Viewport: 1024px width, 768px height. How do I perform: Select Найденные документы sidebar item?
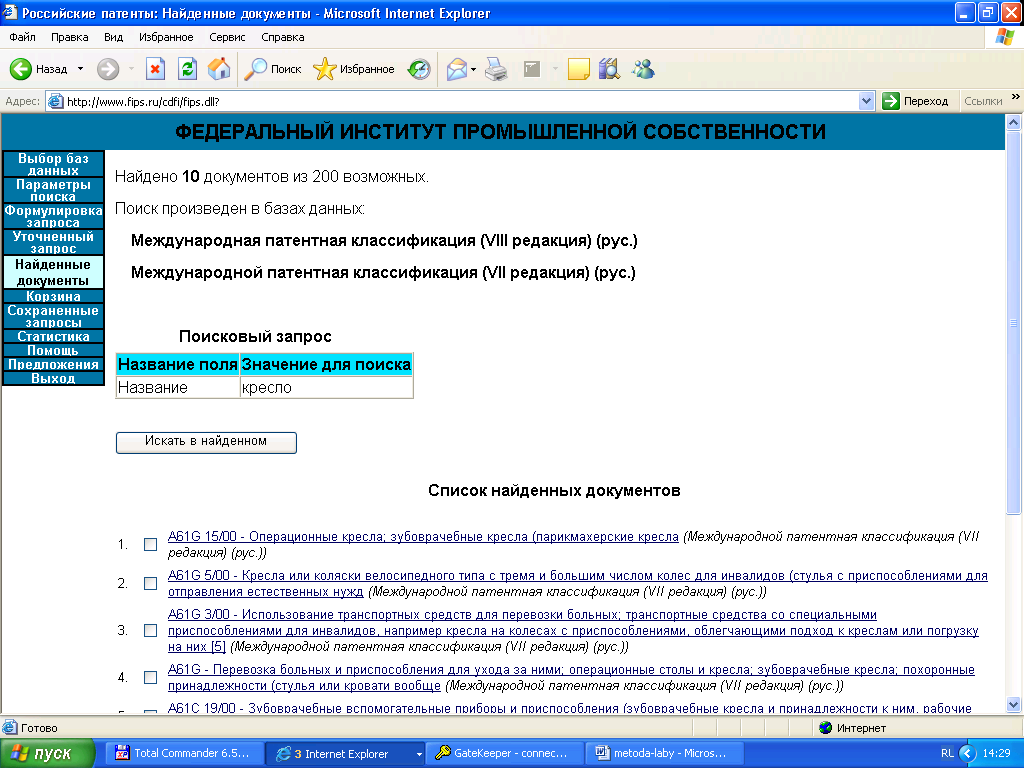tap(53, 272)
